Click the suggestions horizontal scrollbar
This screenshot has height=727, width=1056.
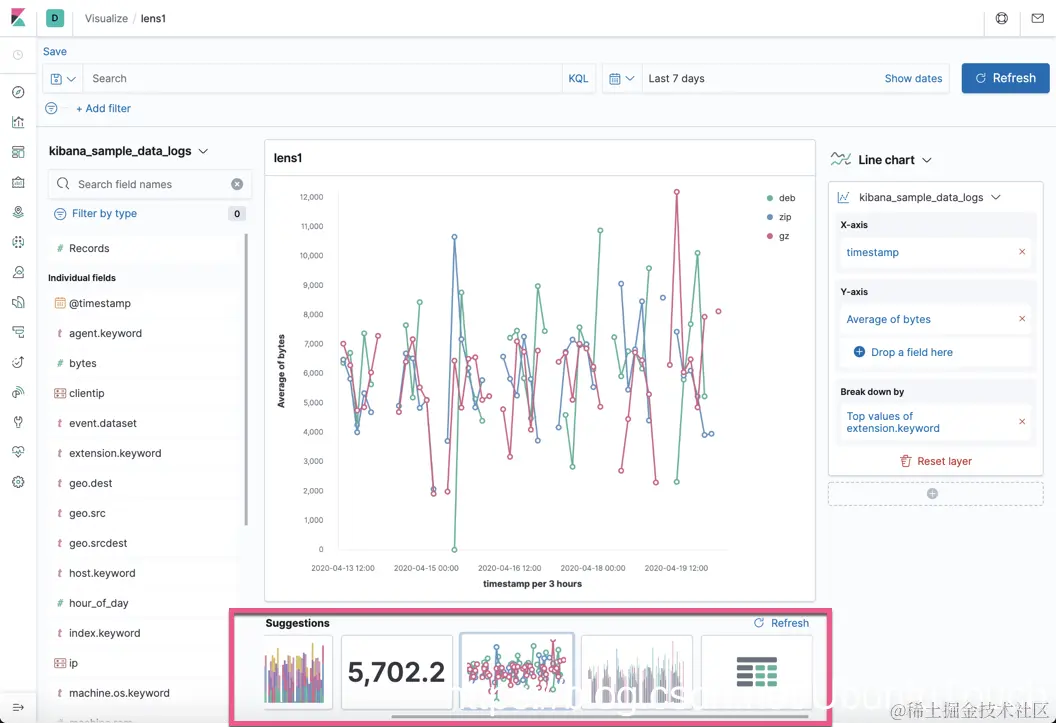599,717
